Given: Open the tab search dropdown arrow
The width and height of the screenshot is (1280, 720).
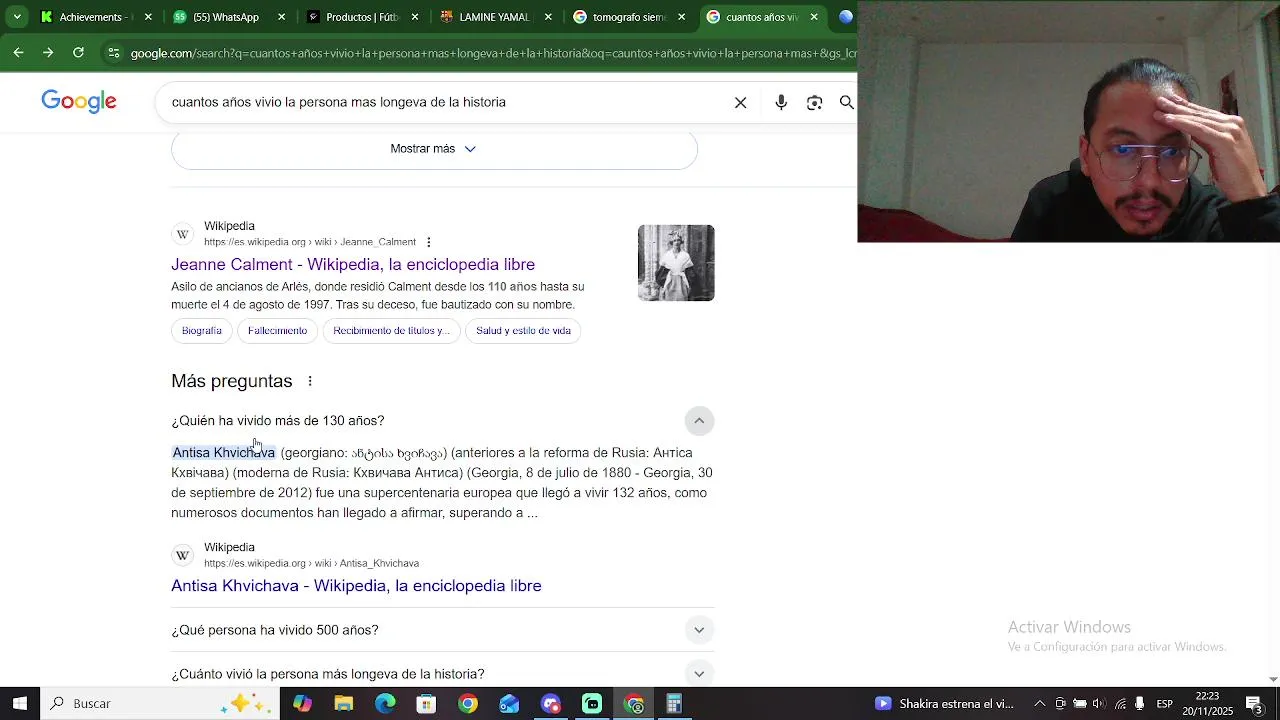Looking at the screenshot, I should [x=16, y=17].
